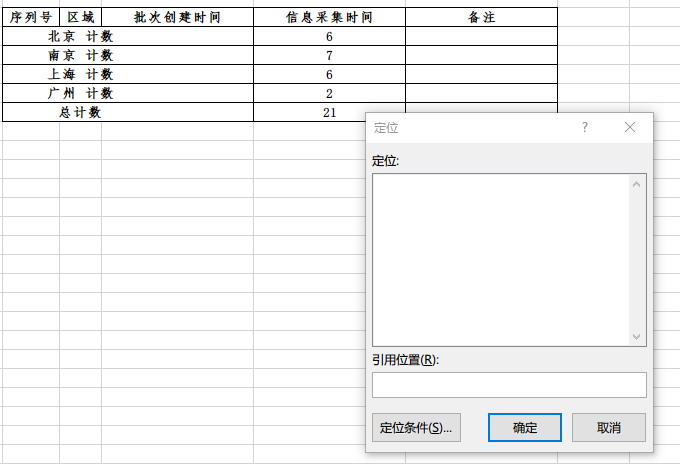
Task: Confirm with the 确定 button
Action: (525, 428)
